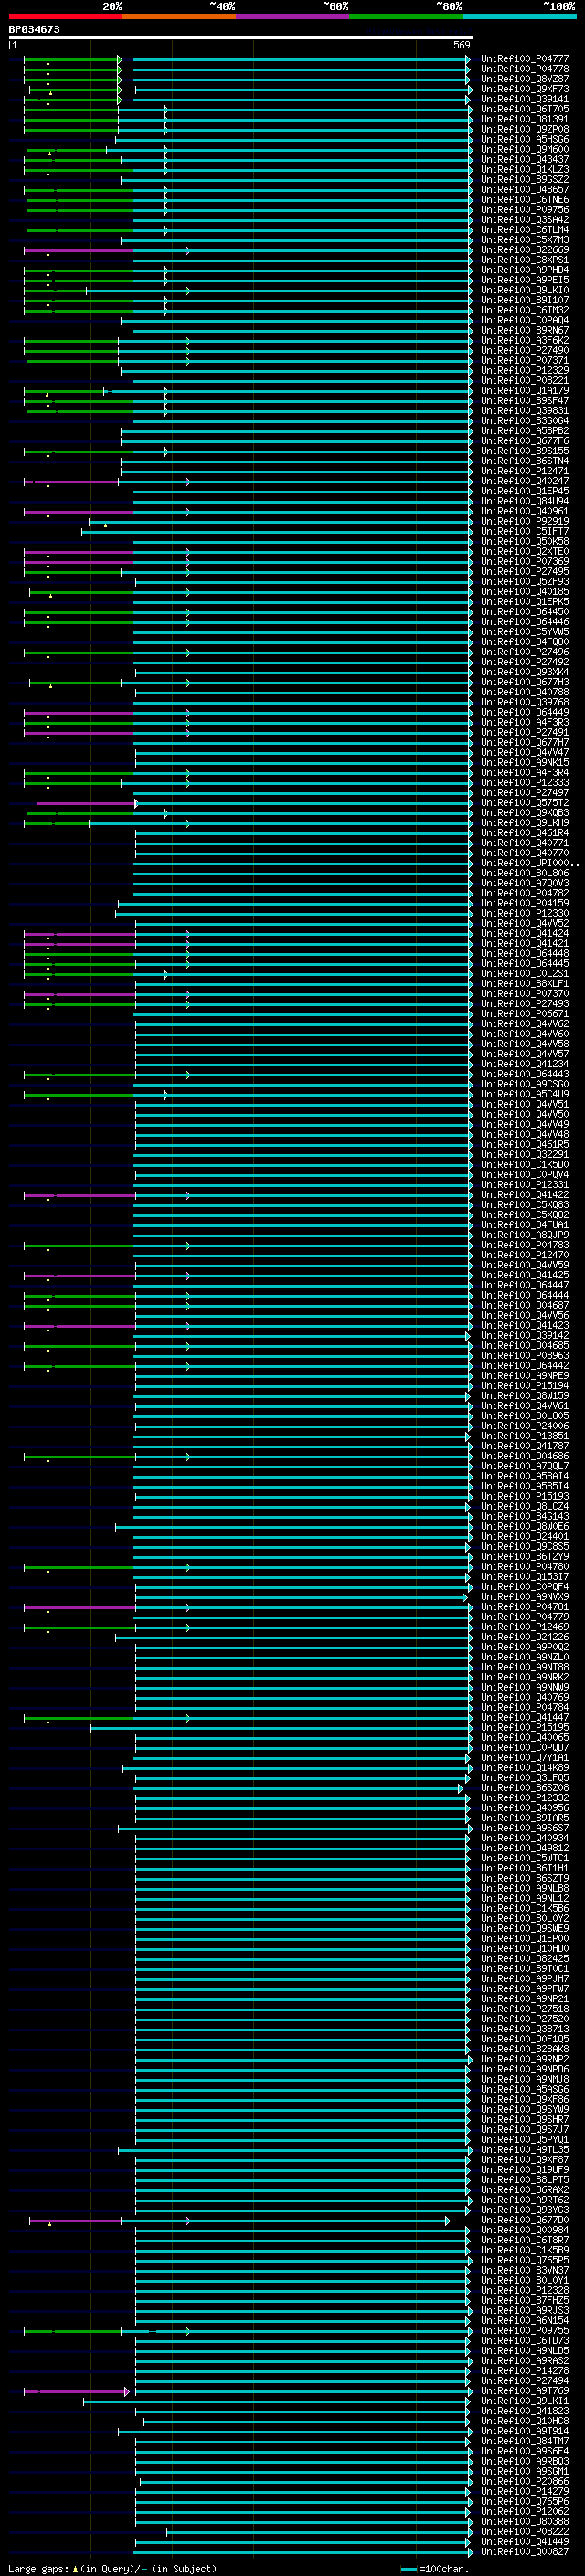Select label UniRef100_P07369
The image size is (585, 2576).
point(525,561)
